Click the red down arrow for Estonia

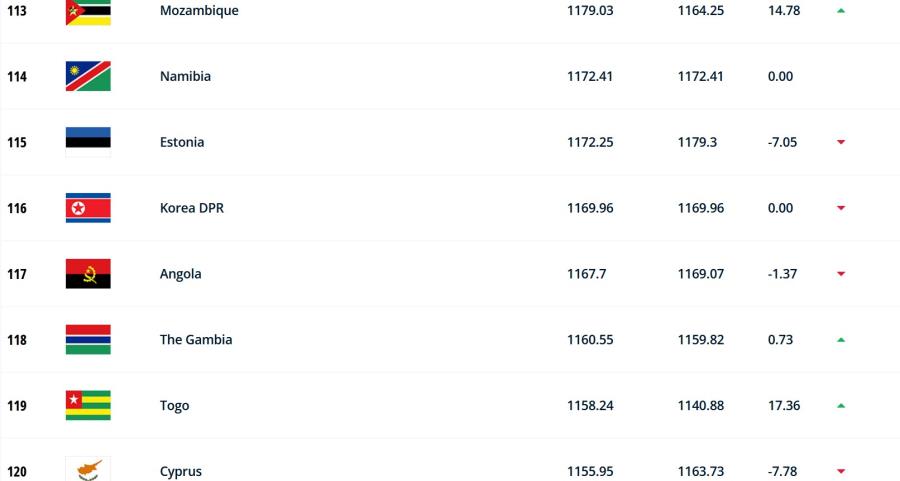tap(841, 142)
